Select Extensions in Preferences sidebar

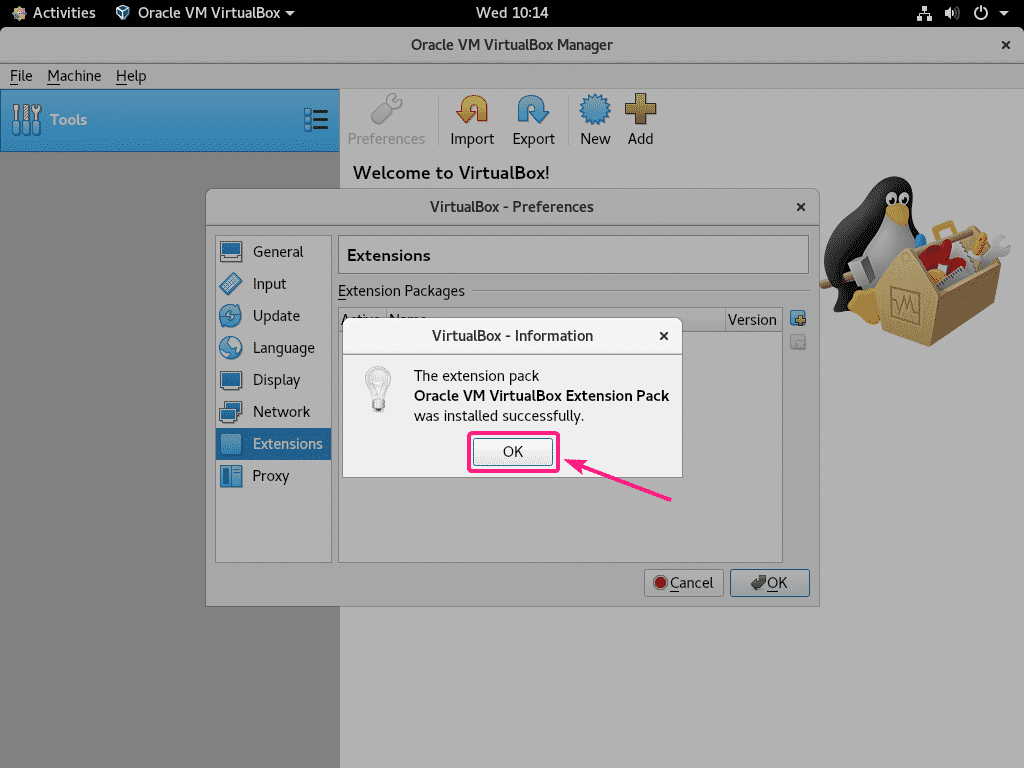point(274,443)
